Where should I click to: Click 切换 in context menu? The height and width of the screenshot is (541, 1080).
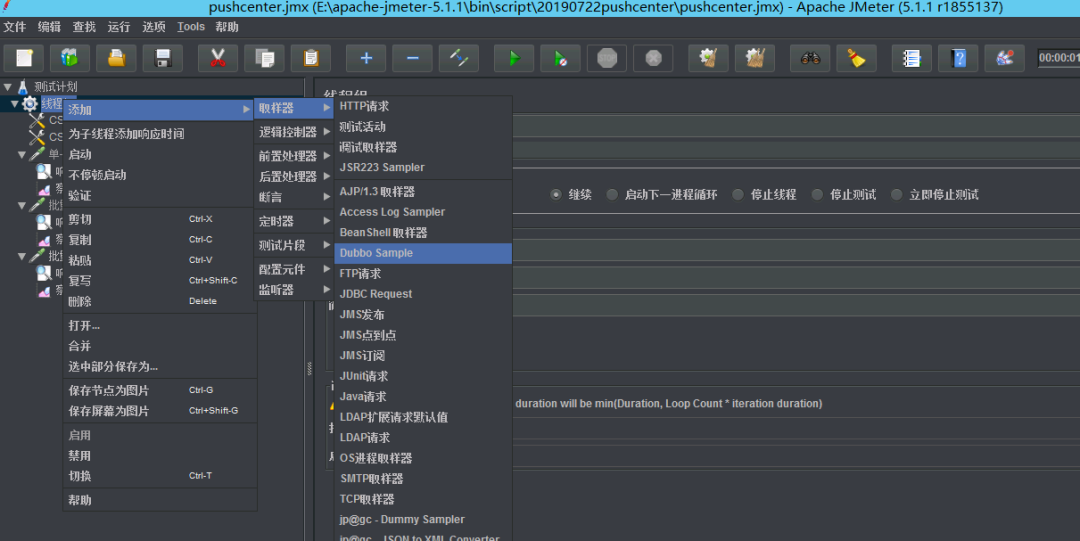[160, 476]
